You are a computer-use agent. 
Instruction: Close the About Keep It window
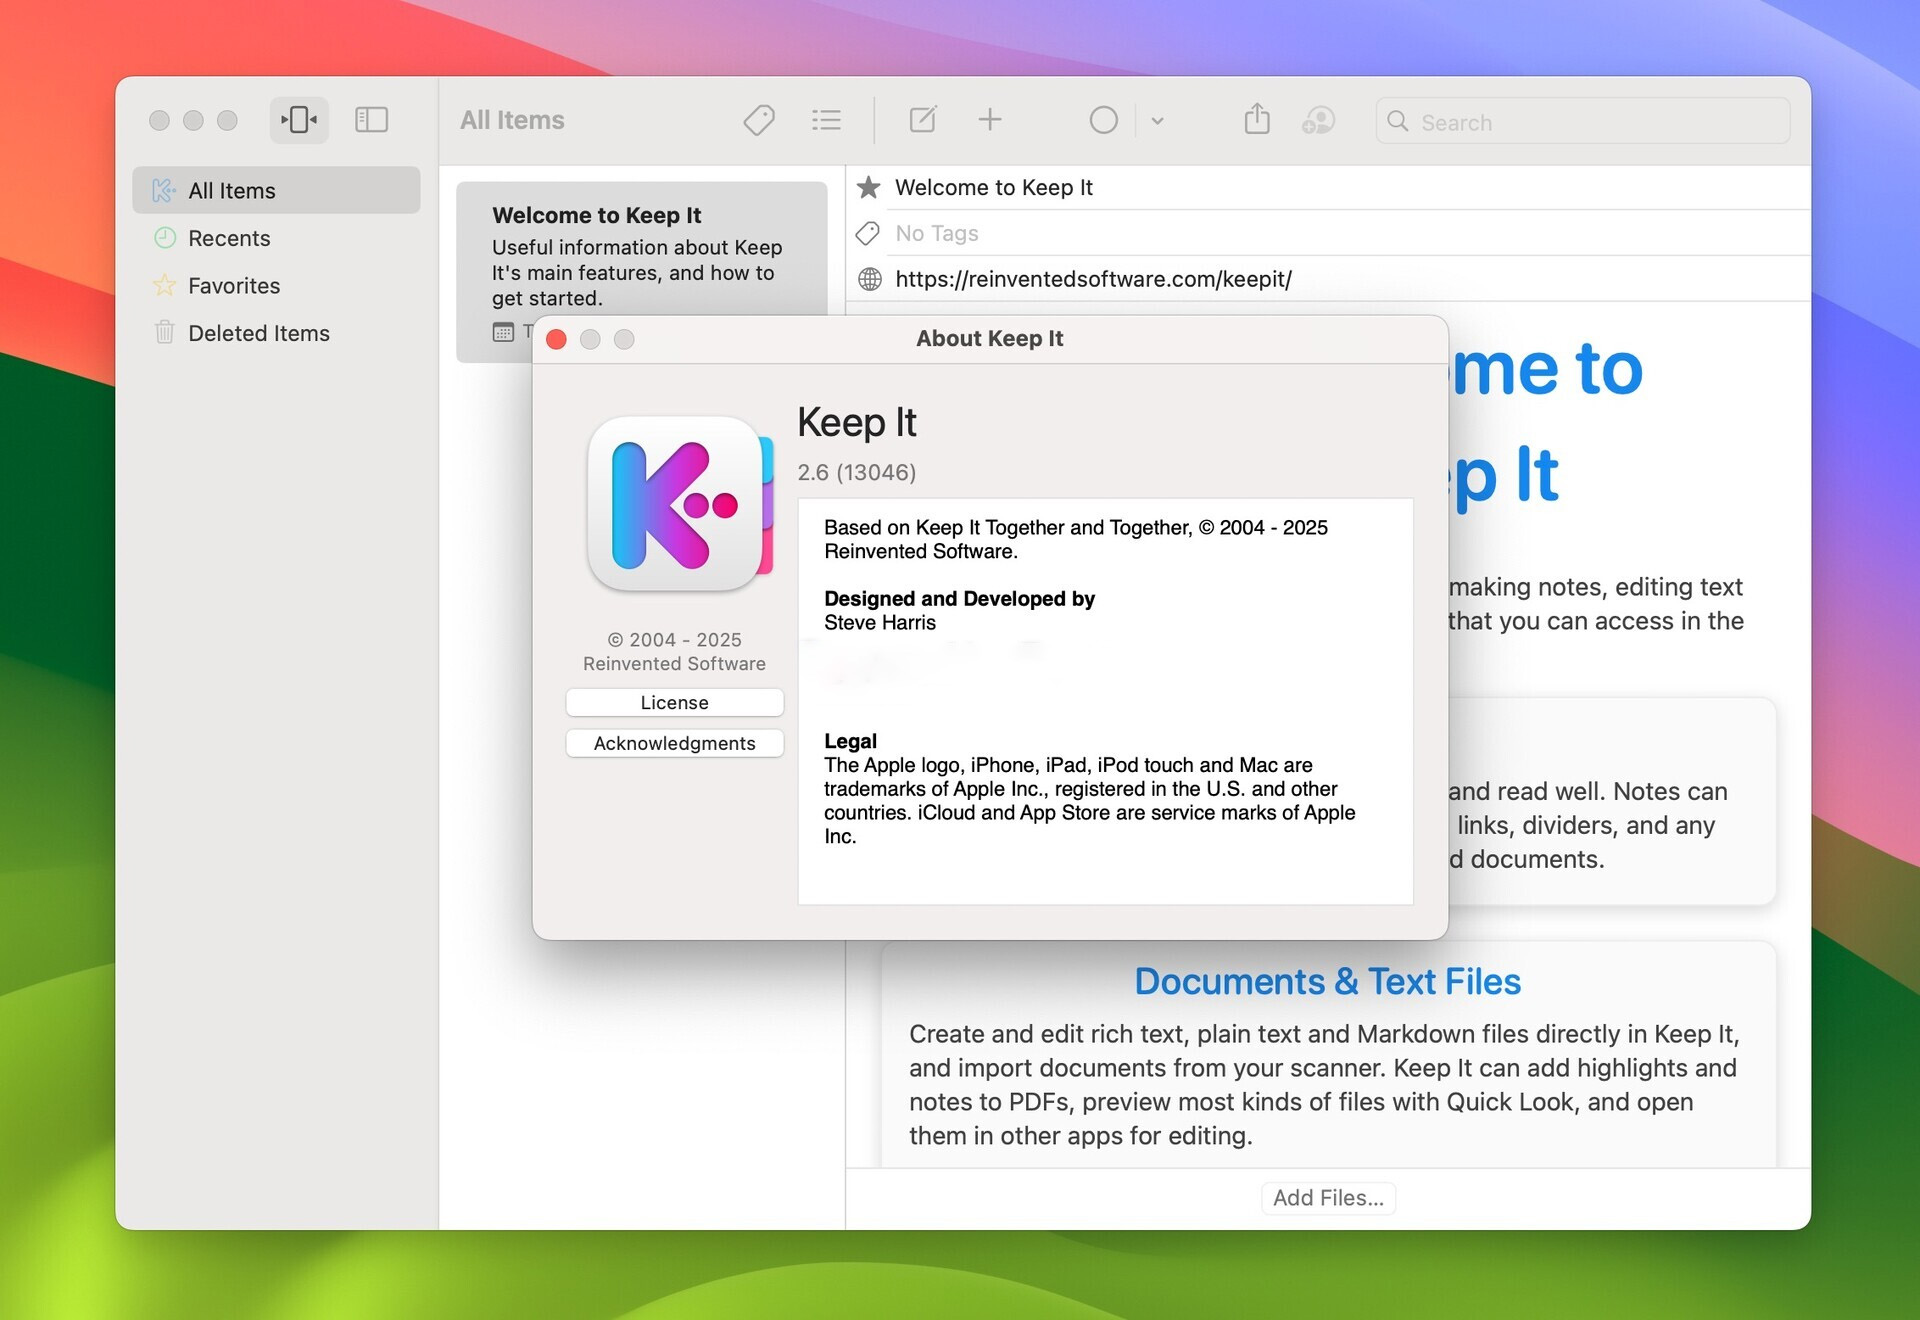tap(557, 339)
